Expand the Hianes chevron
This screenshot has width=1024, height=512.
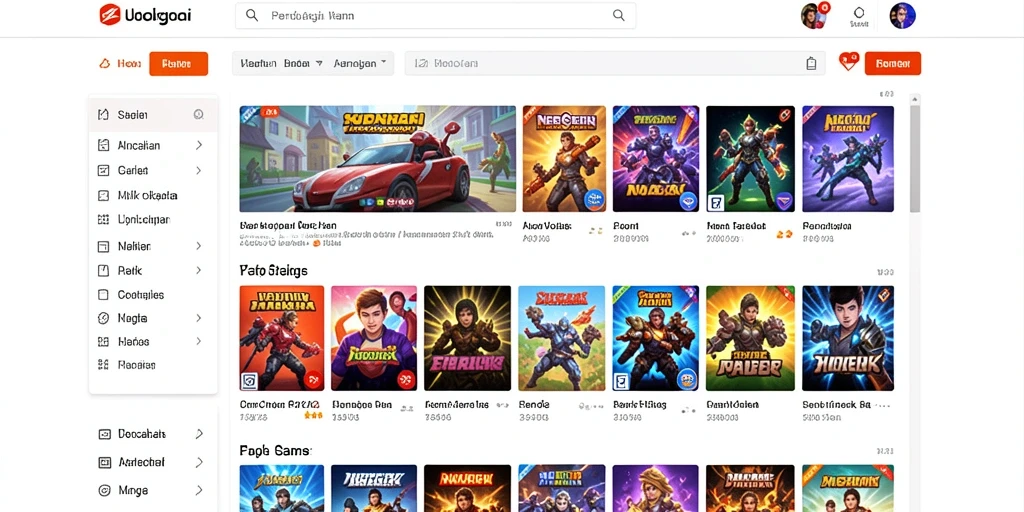coord(199,342)
